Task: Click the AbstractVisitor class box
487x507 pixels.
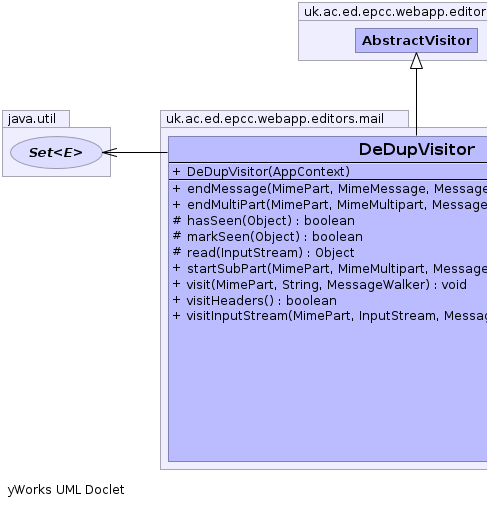Action: [x=416, y=40]
